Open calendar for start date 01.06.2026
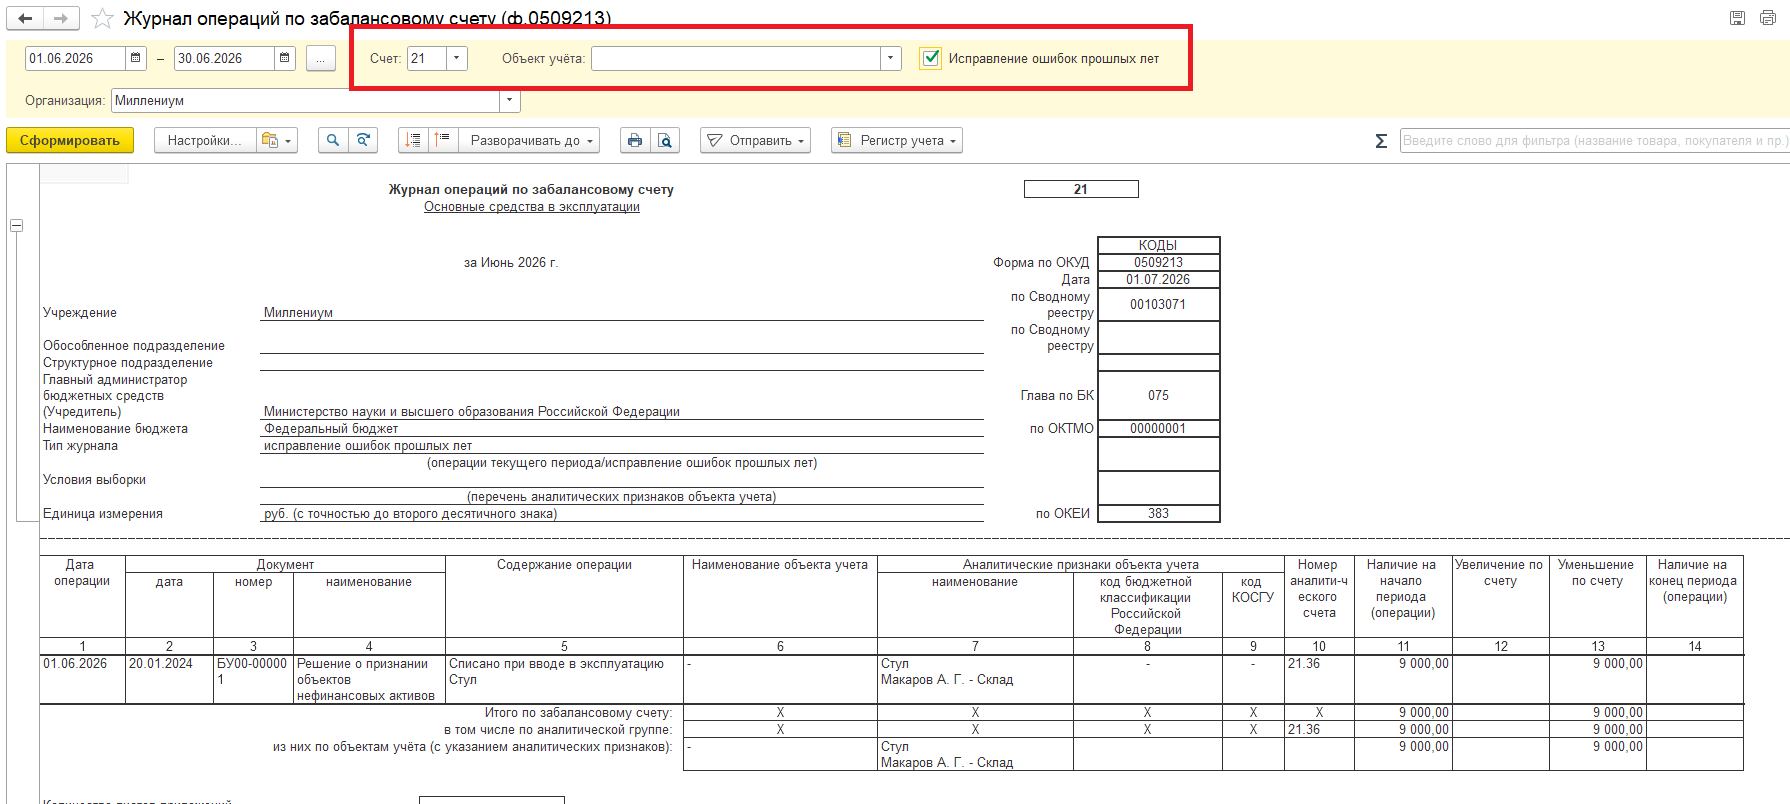Screen dimensions: 1790x804 (136, 58)
